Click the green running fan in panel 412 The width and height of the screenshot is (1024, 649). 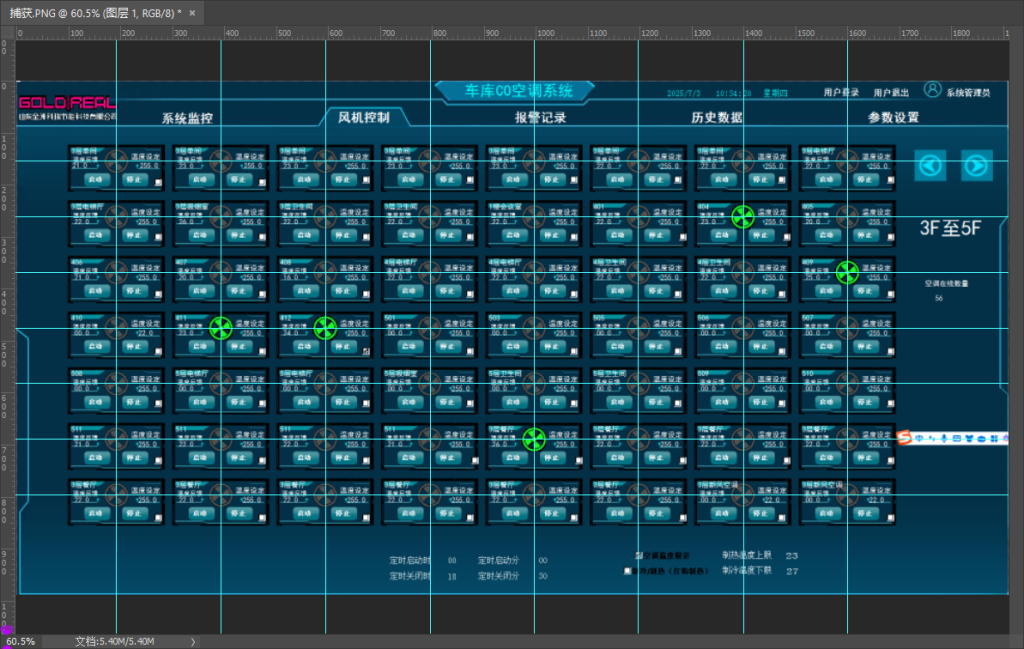(x=325, y=328)
